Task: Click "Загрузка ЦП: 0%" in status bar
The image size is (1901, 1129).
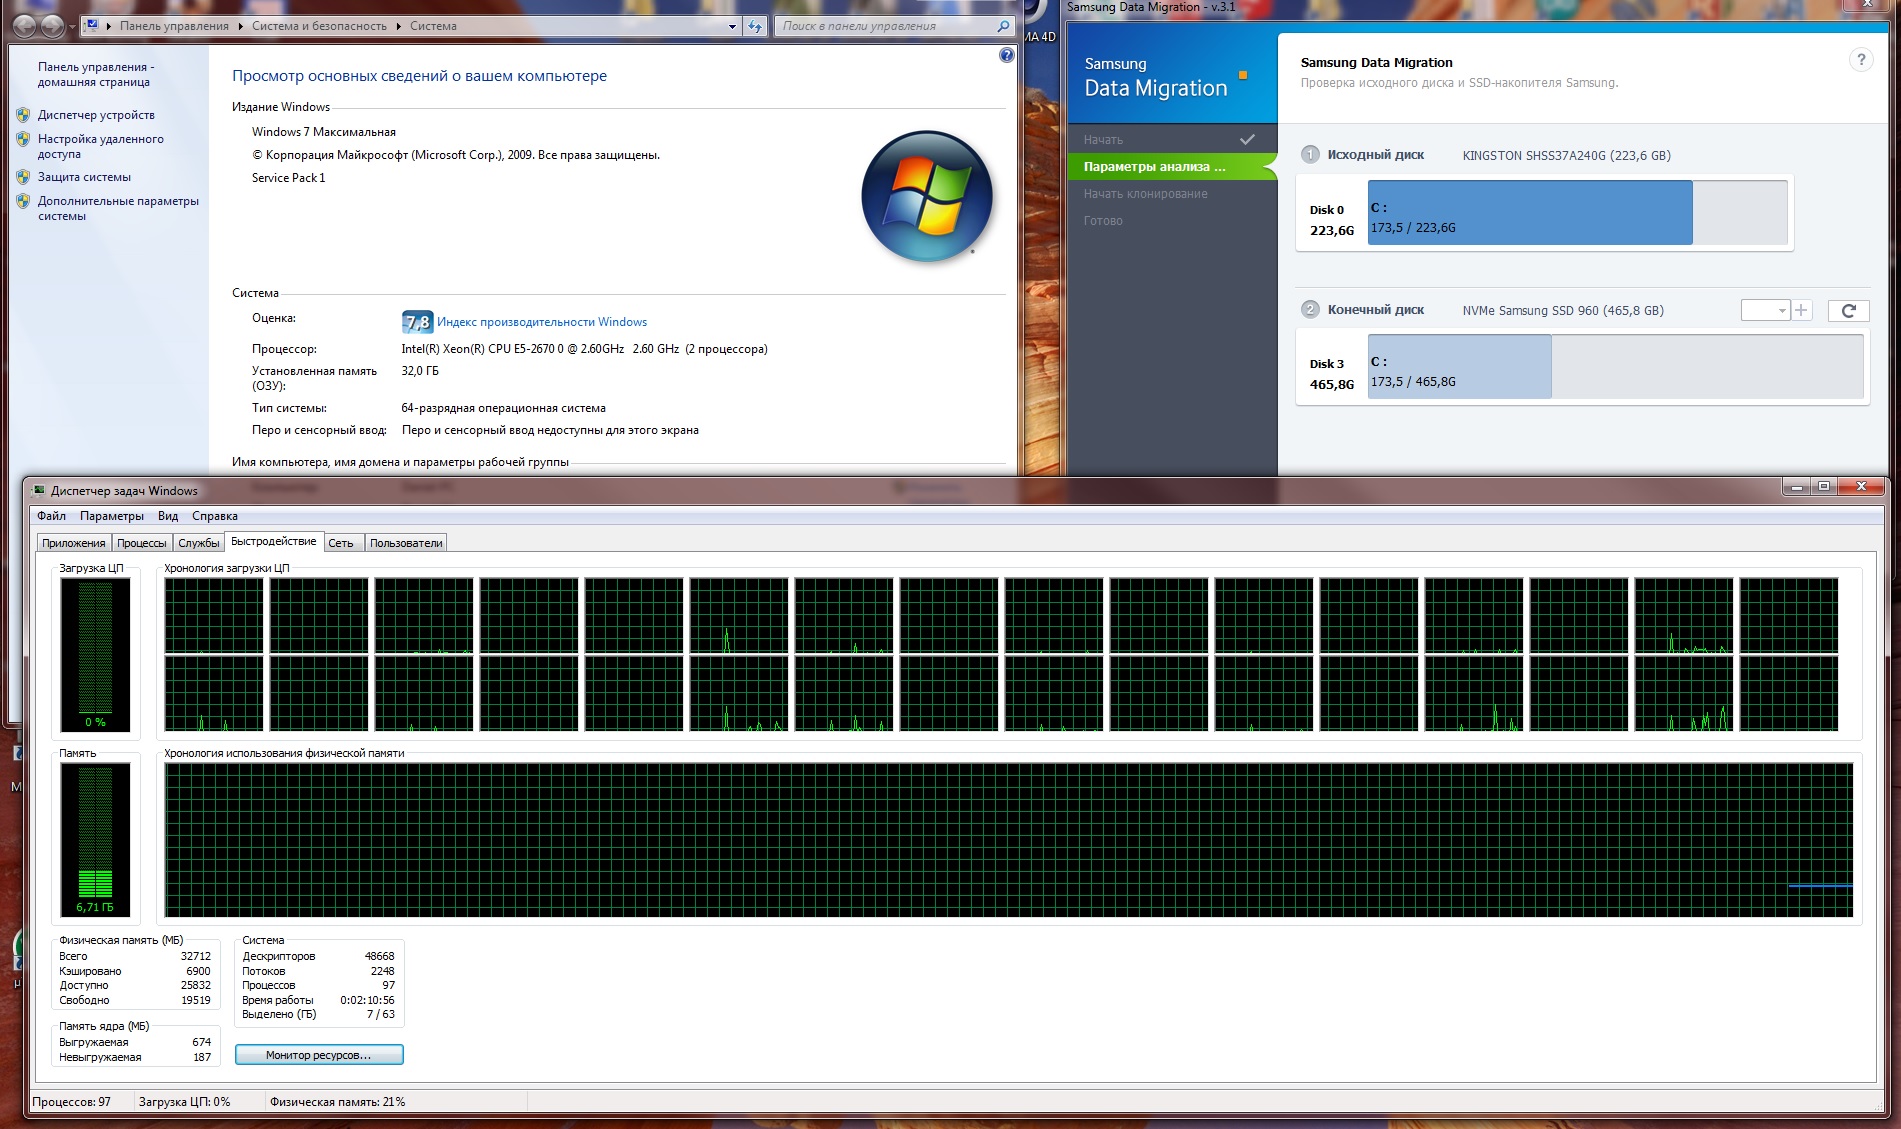Action: coord(184,1102)
